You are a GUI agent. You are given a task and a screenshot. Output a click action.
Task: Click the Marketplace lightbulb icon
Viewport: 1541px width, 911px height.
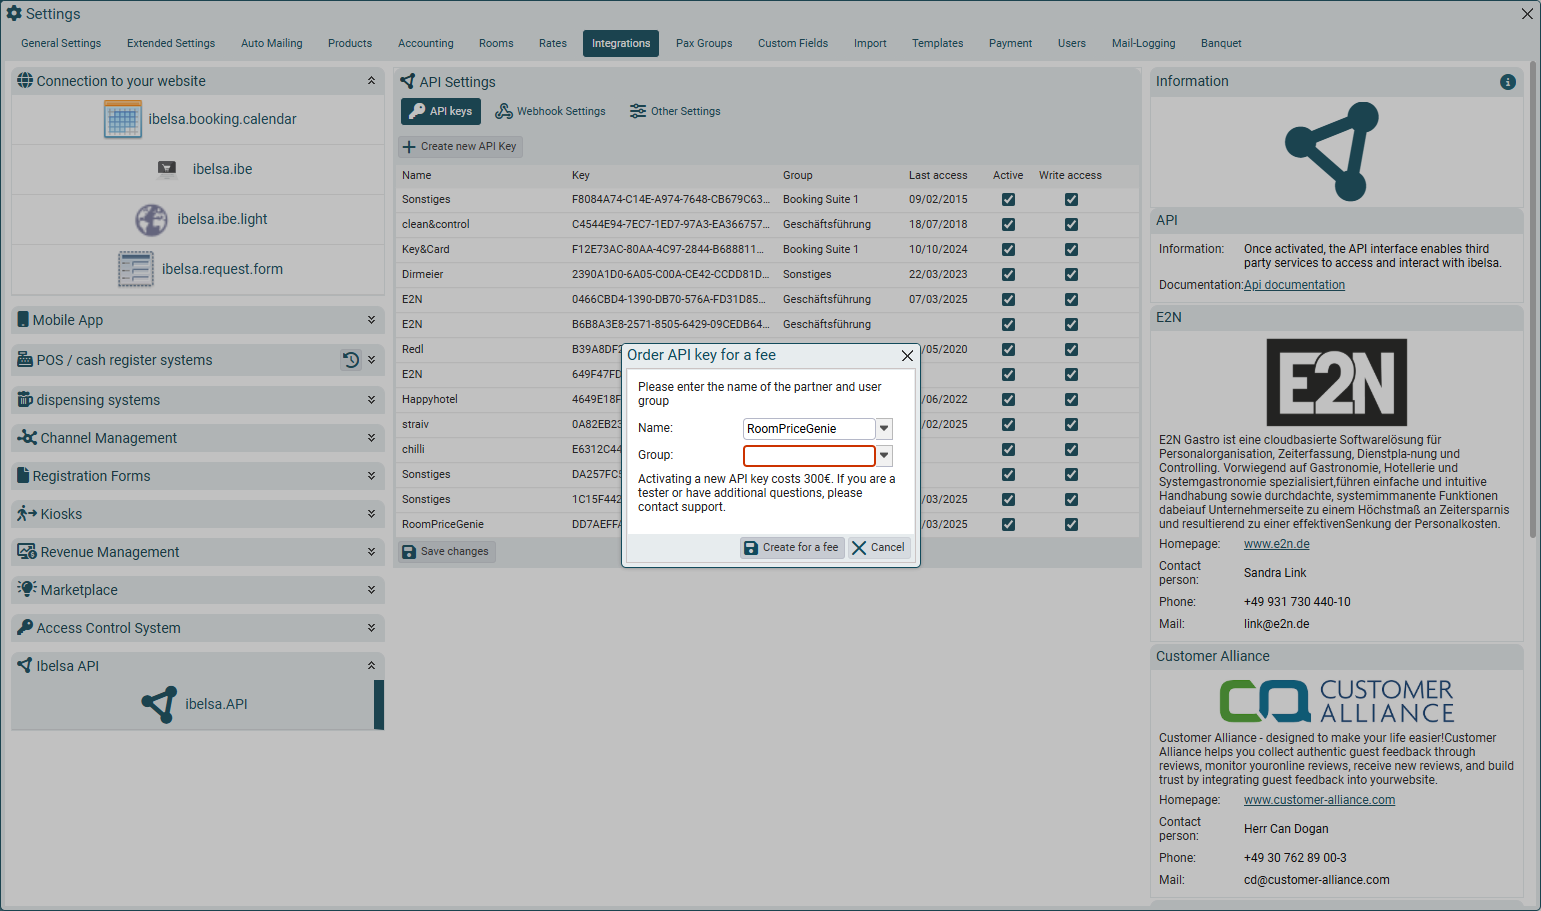[27, 589]
